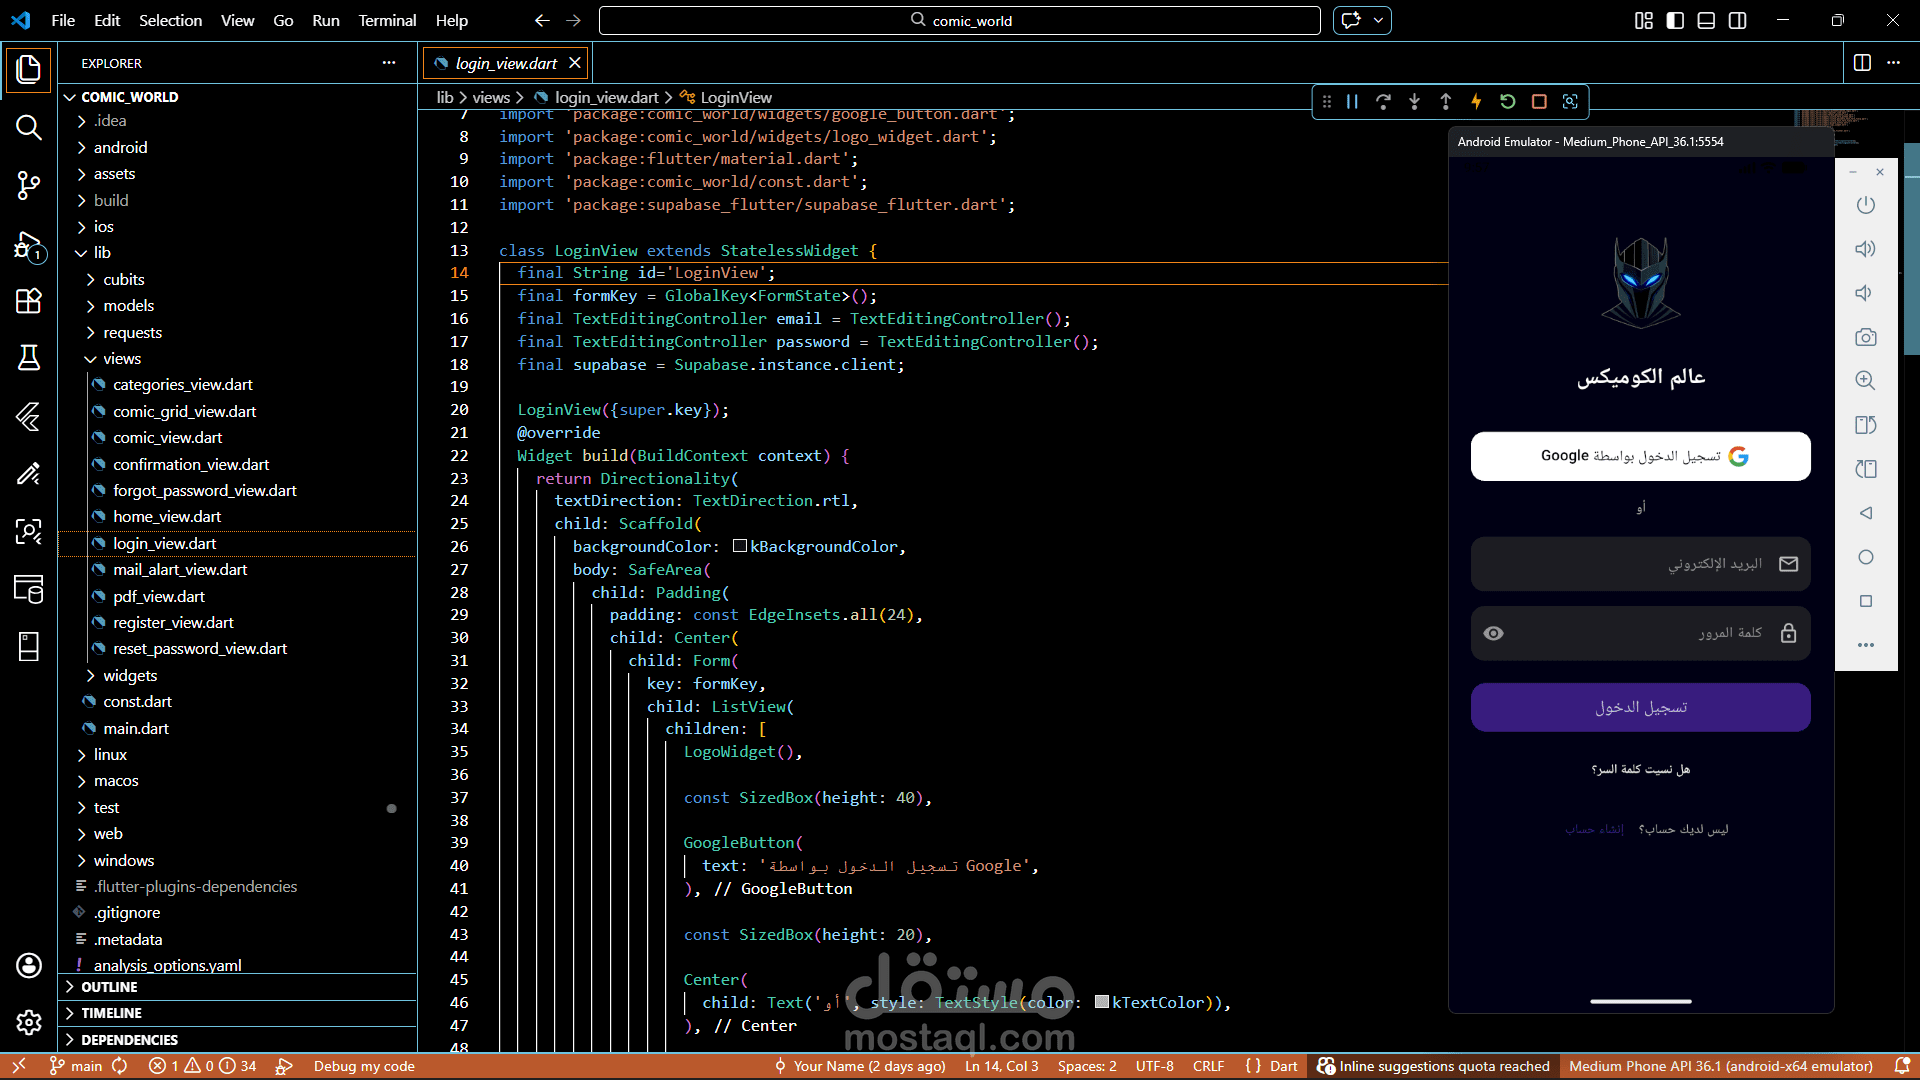Click the Google sign-in button in emulator
1920x1080 pixels.
1640,456
